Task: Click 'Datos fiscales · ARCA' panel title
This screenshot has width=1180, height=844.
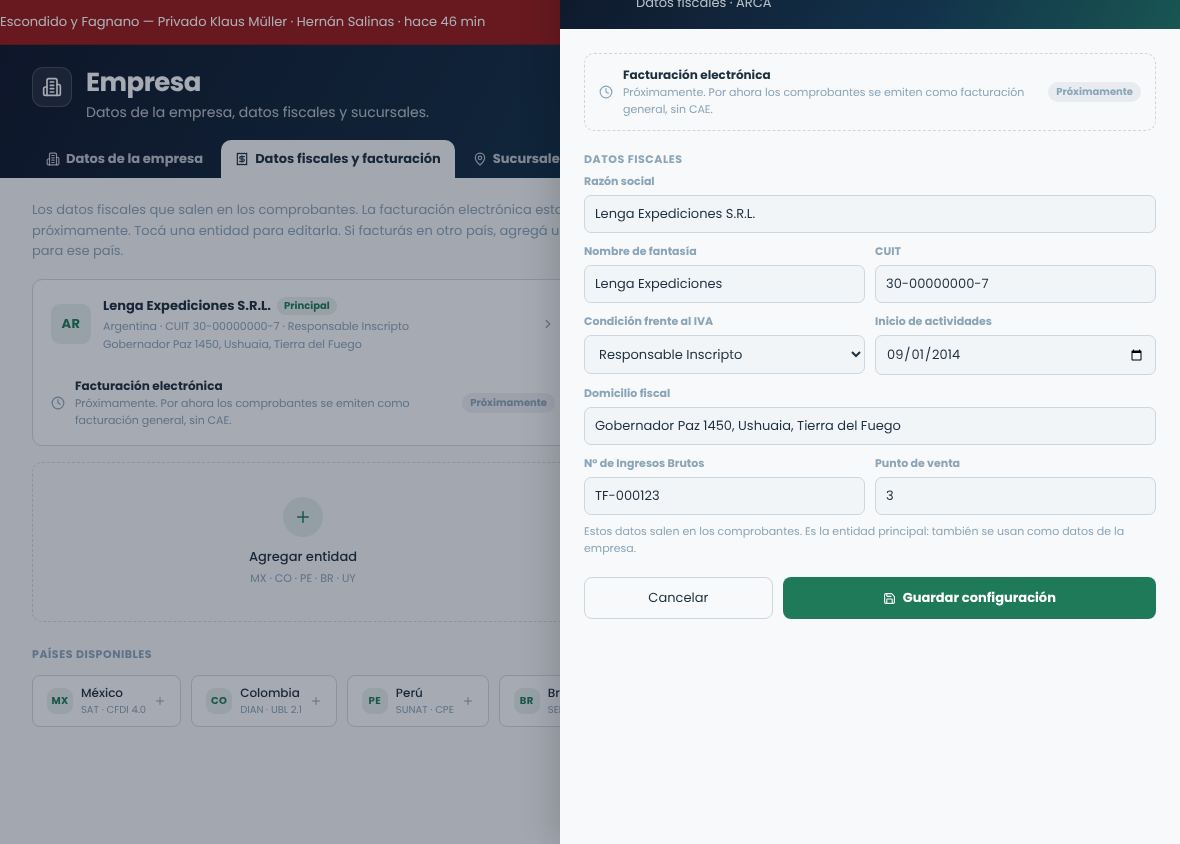Action: pos(704,5)
